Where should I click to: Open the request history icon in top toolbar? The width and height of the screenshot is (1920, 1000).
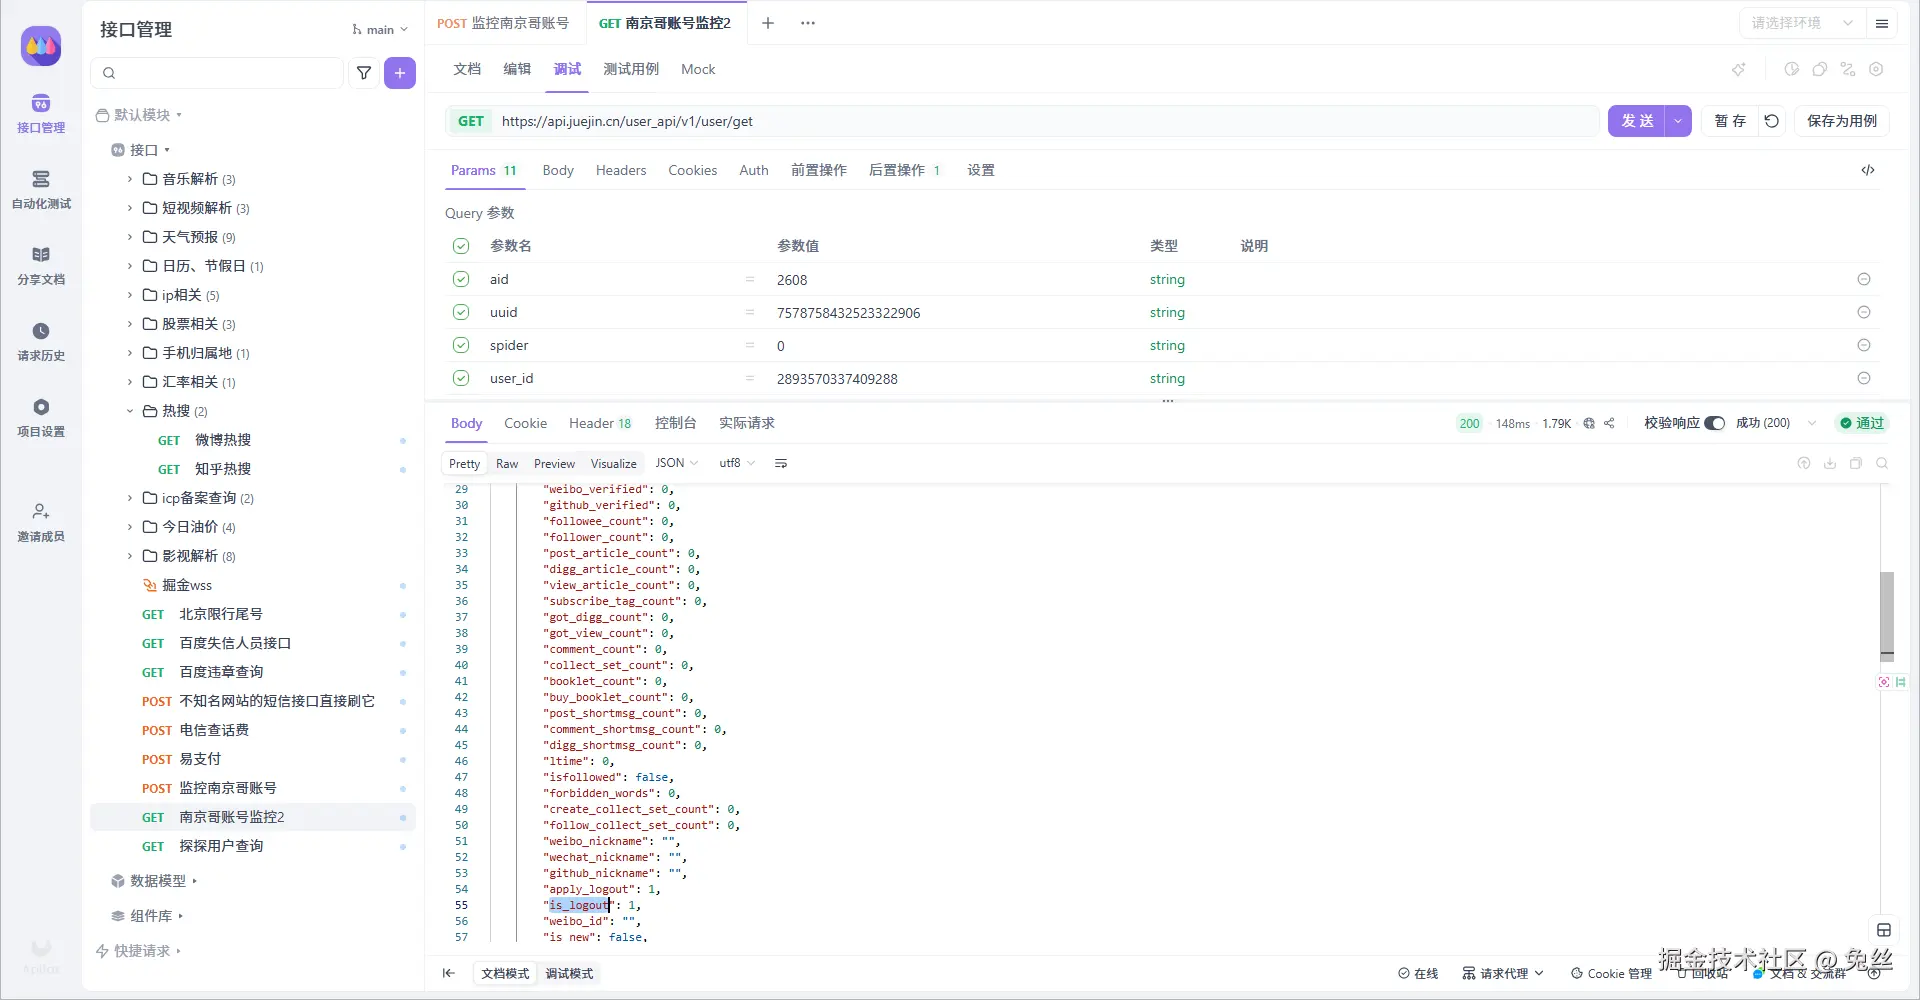1791,69
